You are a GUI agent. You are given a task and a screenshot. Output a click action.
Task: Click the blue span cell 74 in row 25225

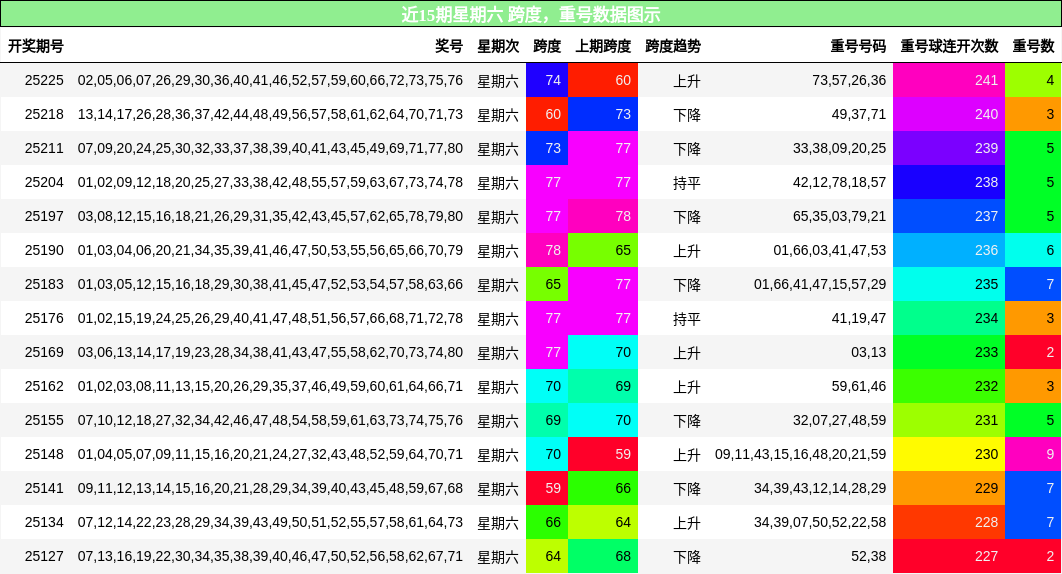click(x=547, y=81)
